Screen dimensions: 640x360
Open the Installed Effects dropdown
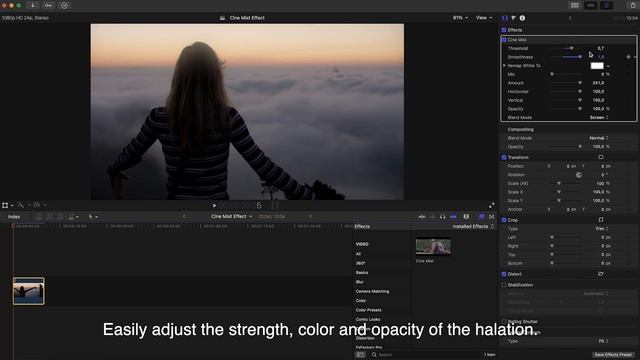pos(473,227)
